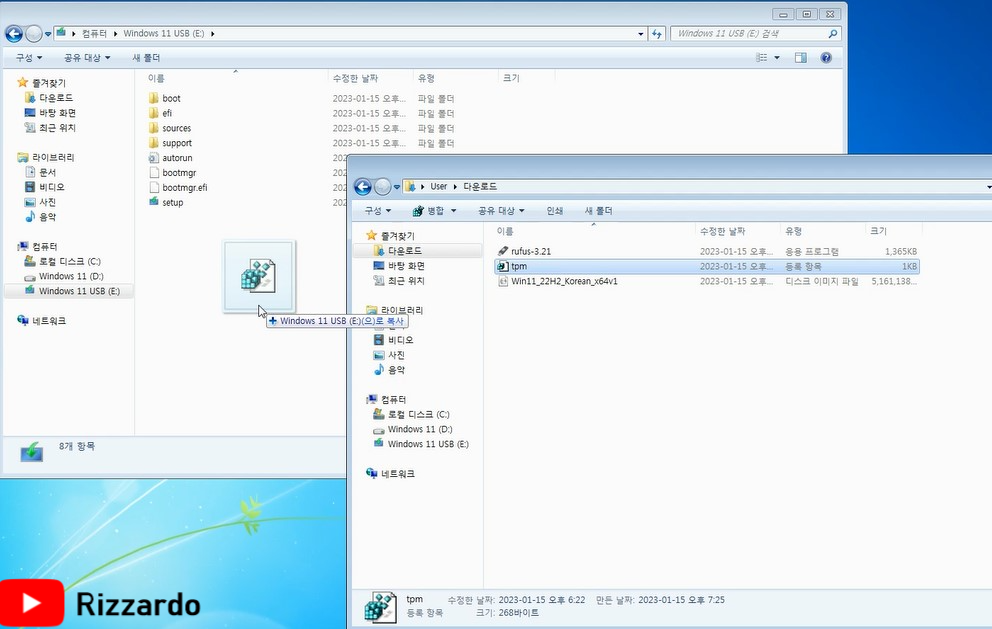Sort by 크기 column in Downloads window
Image resolution: width=992 pixels, height=629 pixels.
pos(879,232)
